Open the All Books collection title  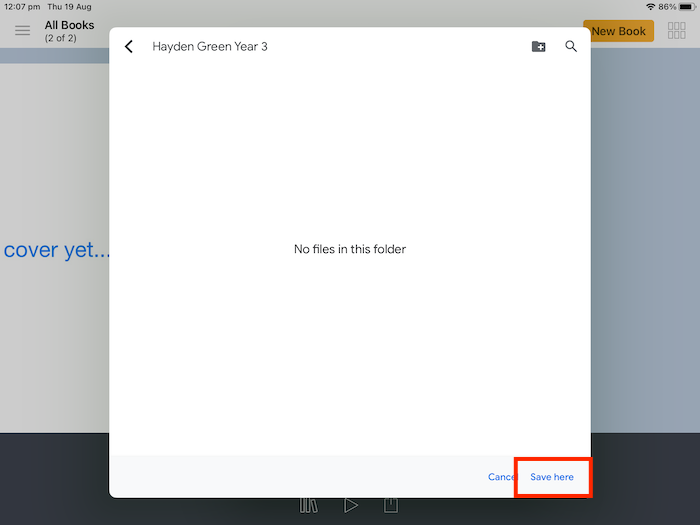pos(69,25)
